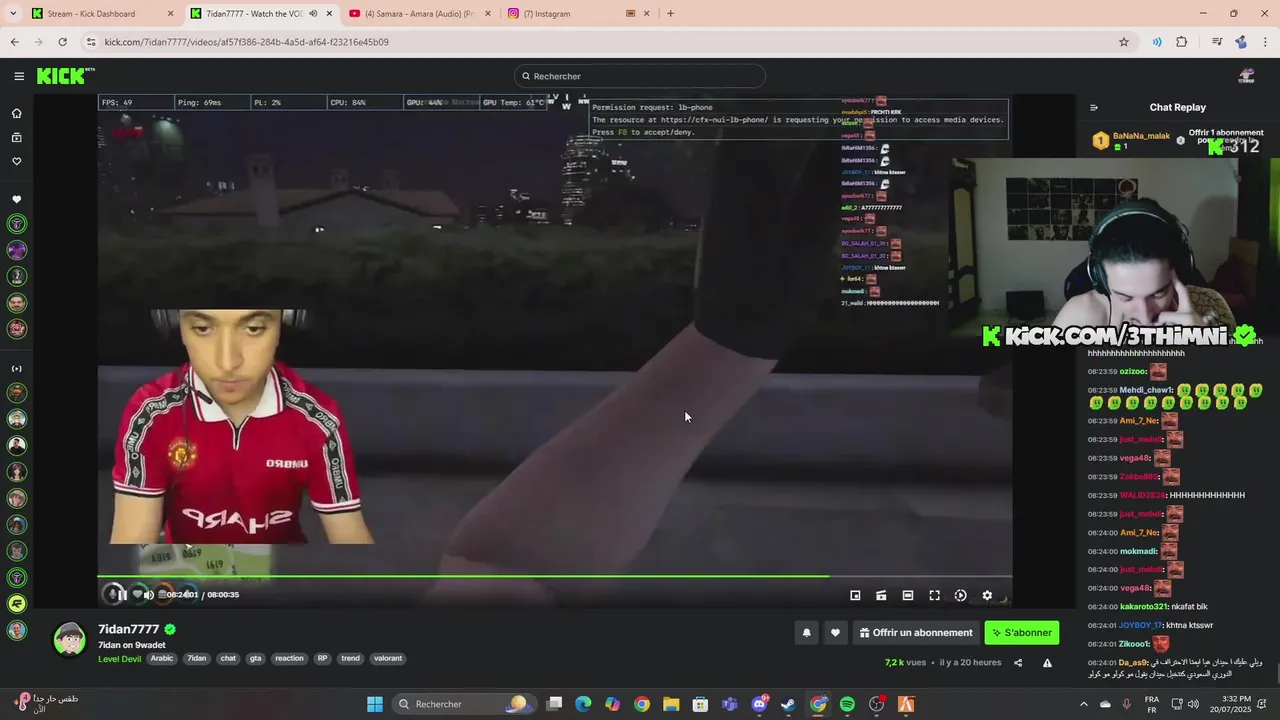1280x720 pixels.
Task: Open Chrome media control icon
Action: pos(1217,42)
